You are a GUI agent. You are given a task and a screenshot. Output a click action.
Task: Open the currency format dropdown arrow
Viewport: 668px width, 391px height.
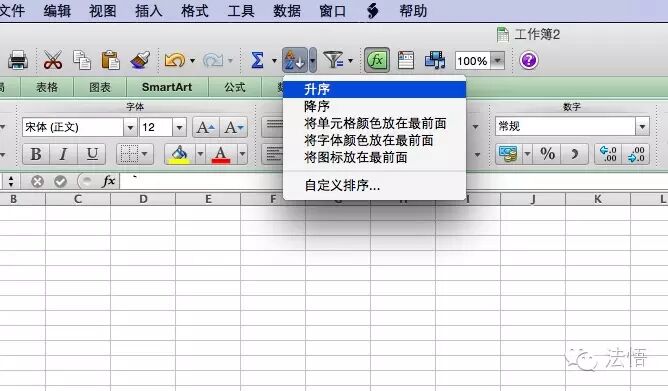point(527,154)
